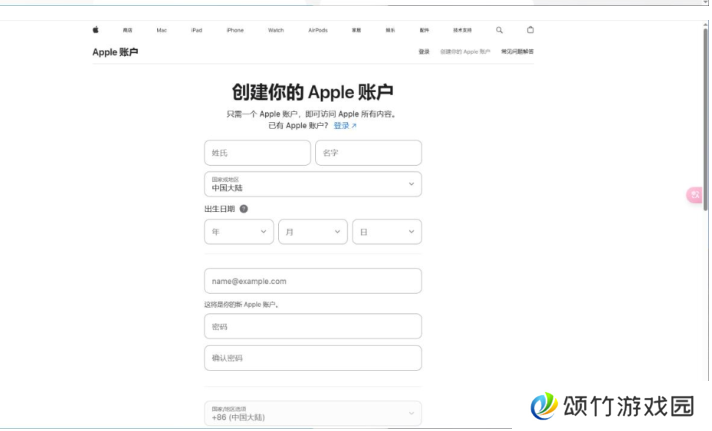Viewport: 712px width, 431px height.
Task: Click the Apple logo icon
Action: 95,30
